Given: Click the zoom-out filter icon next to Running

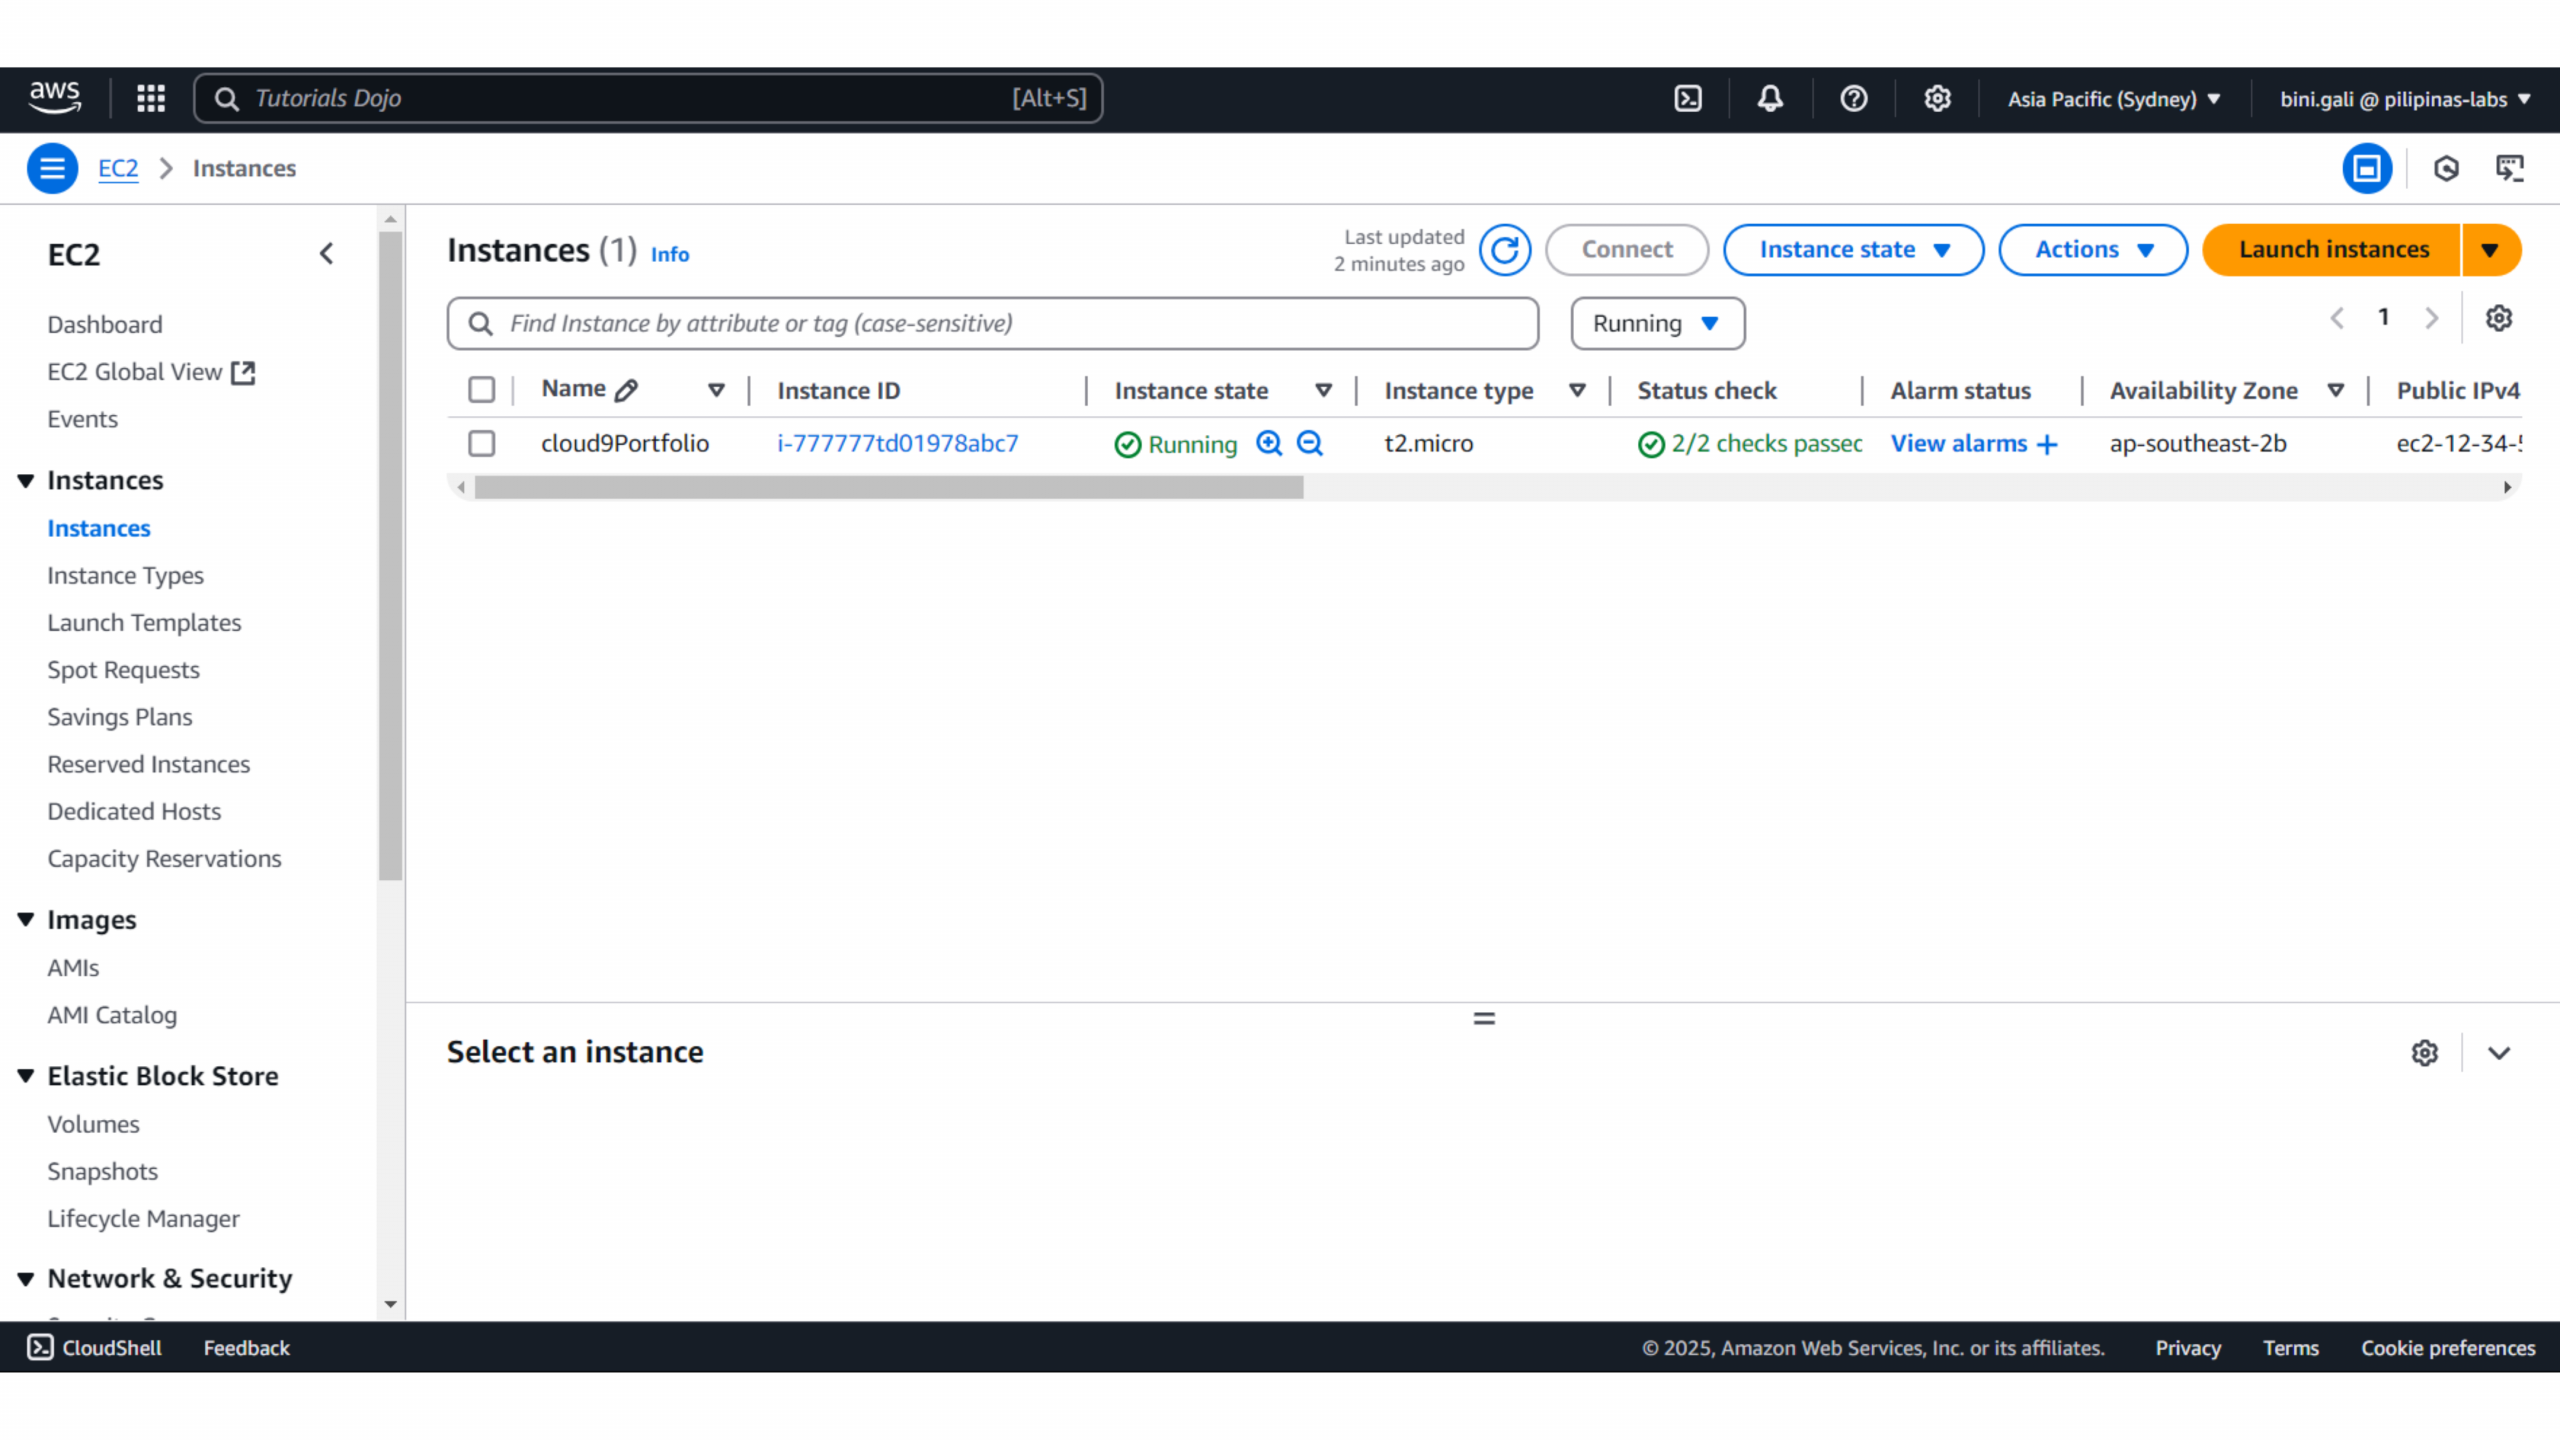Looking at the screenshot, I should pos(1310,443).
